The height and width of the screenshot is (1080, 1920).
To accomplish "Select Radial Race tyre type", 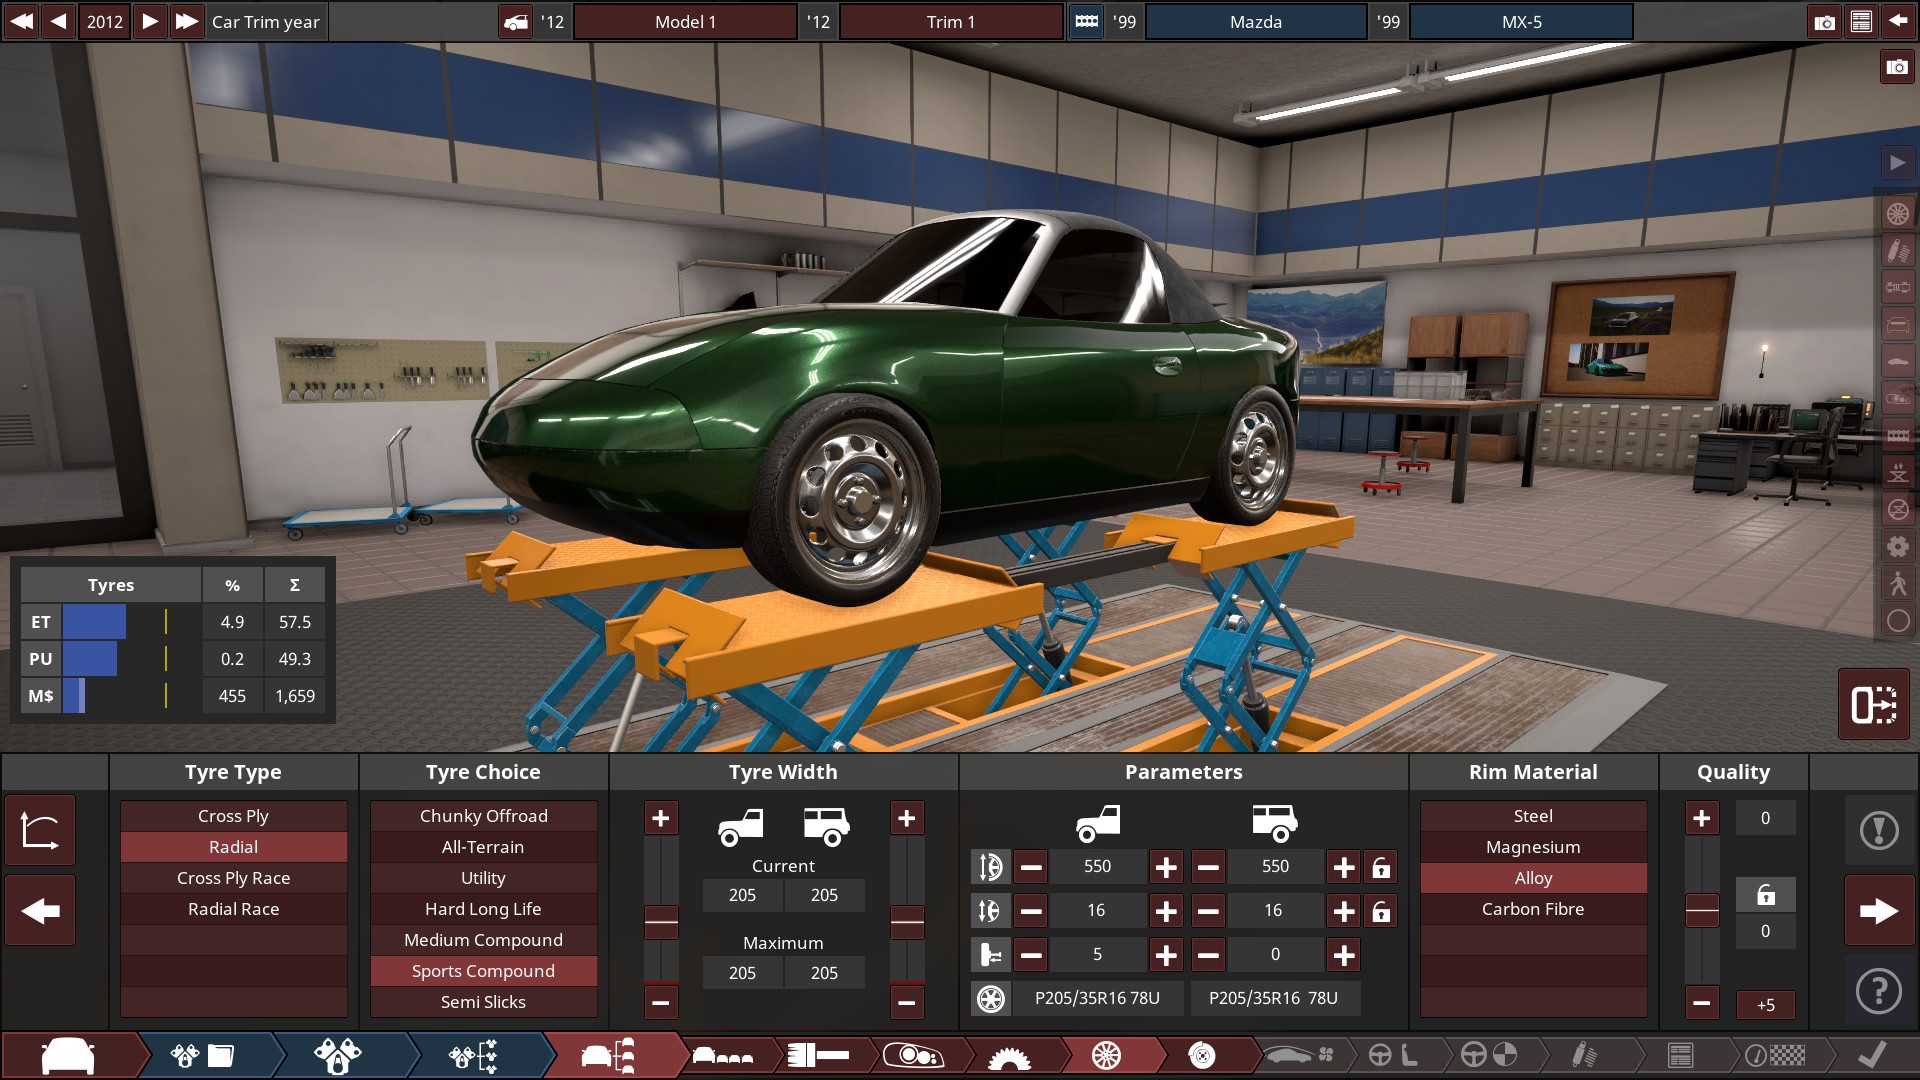I will point(233,909).
